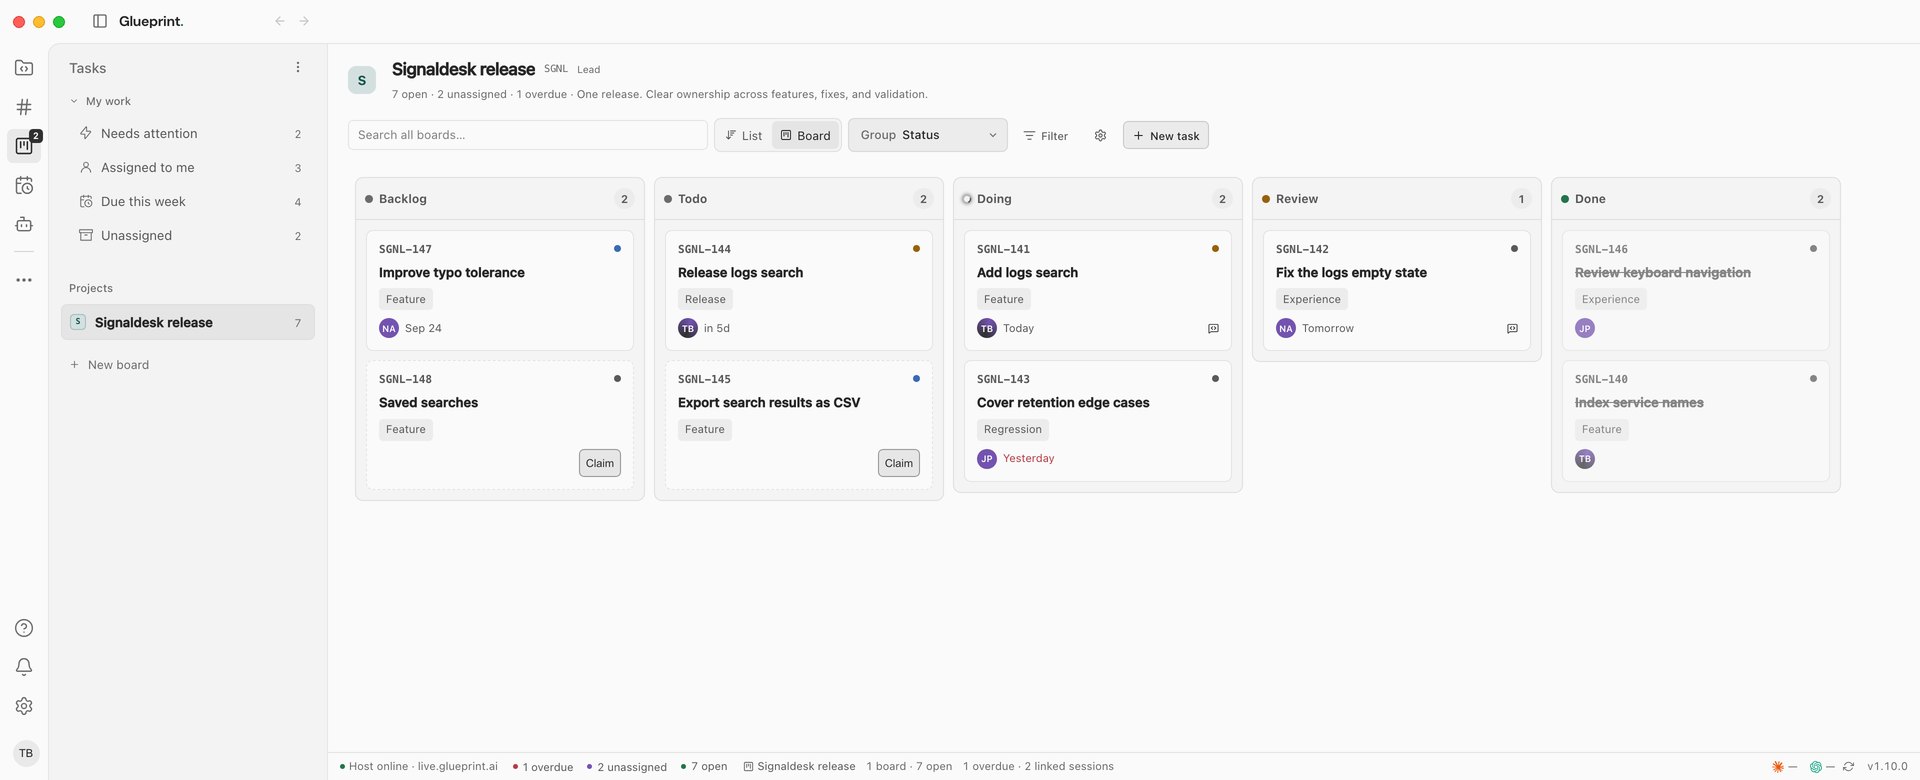1920x780 pixels.
Task: Open the TB user avatar at sidebar bottom
Action: (26, 753)
